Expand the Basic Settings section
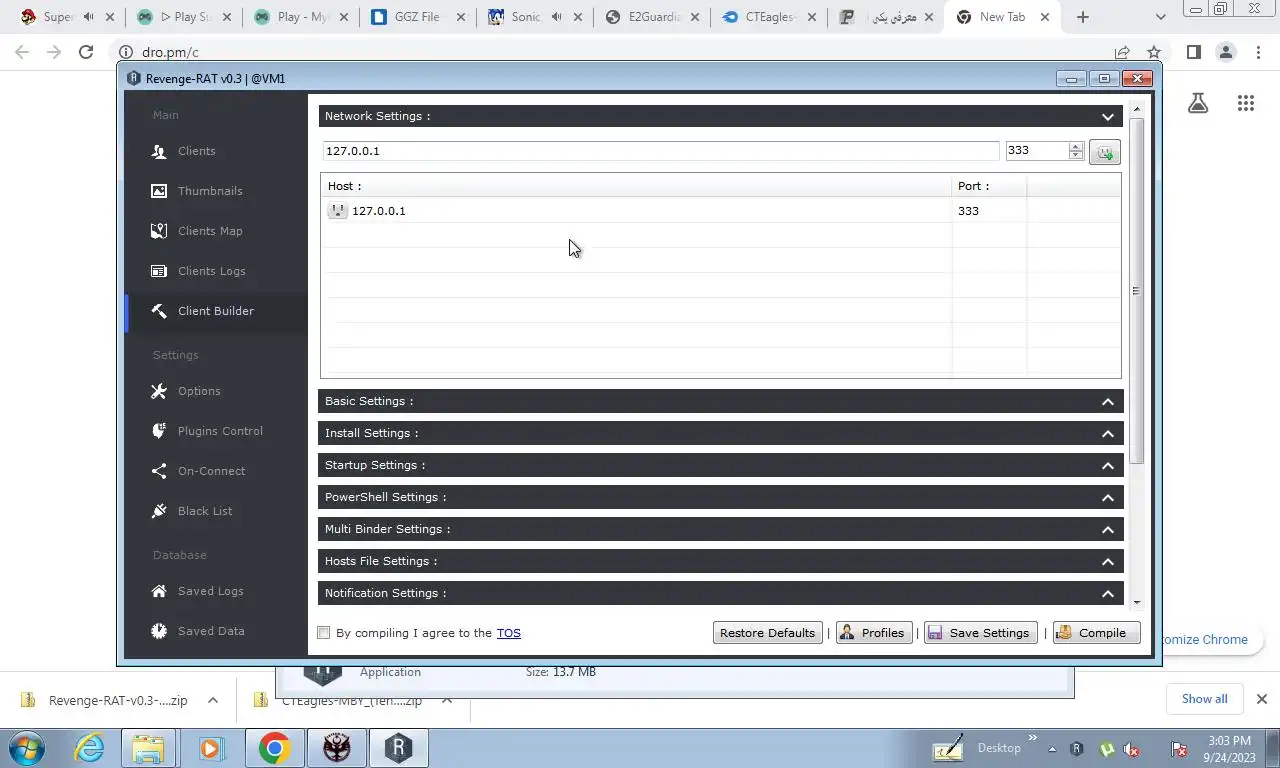The image size is (1280, 768). click(1107, 401)
